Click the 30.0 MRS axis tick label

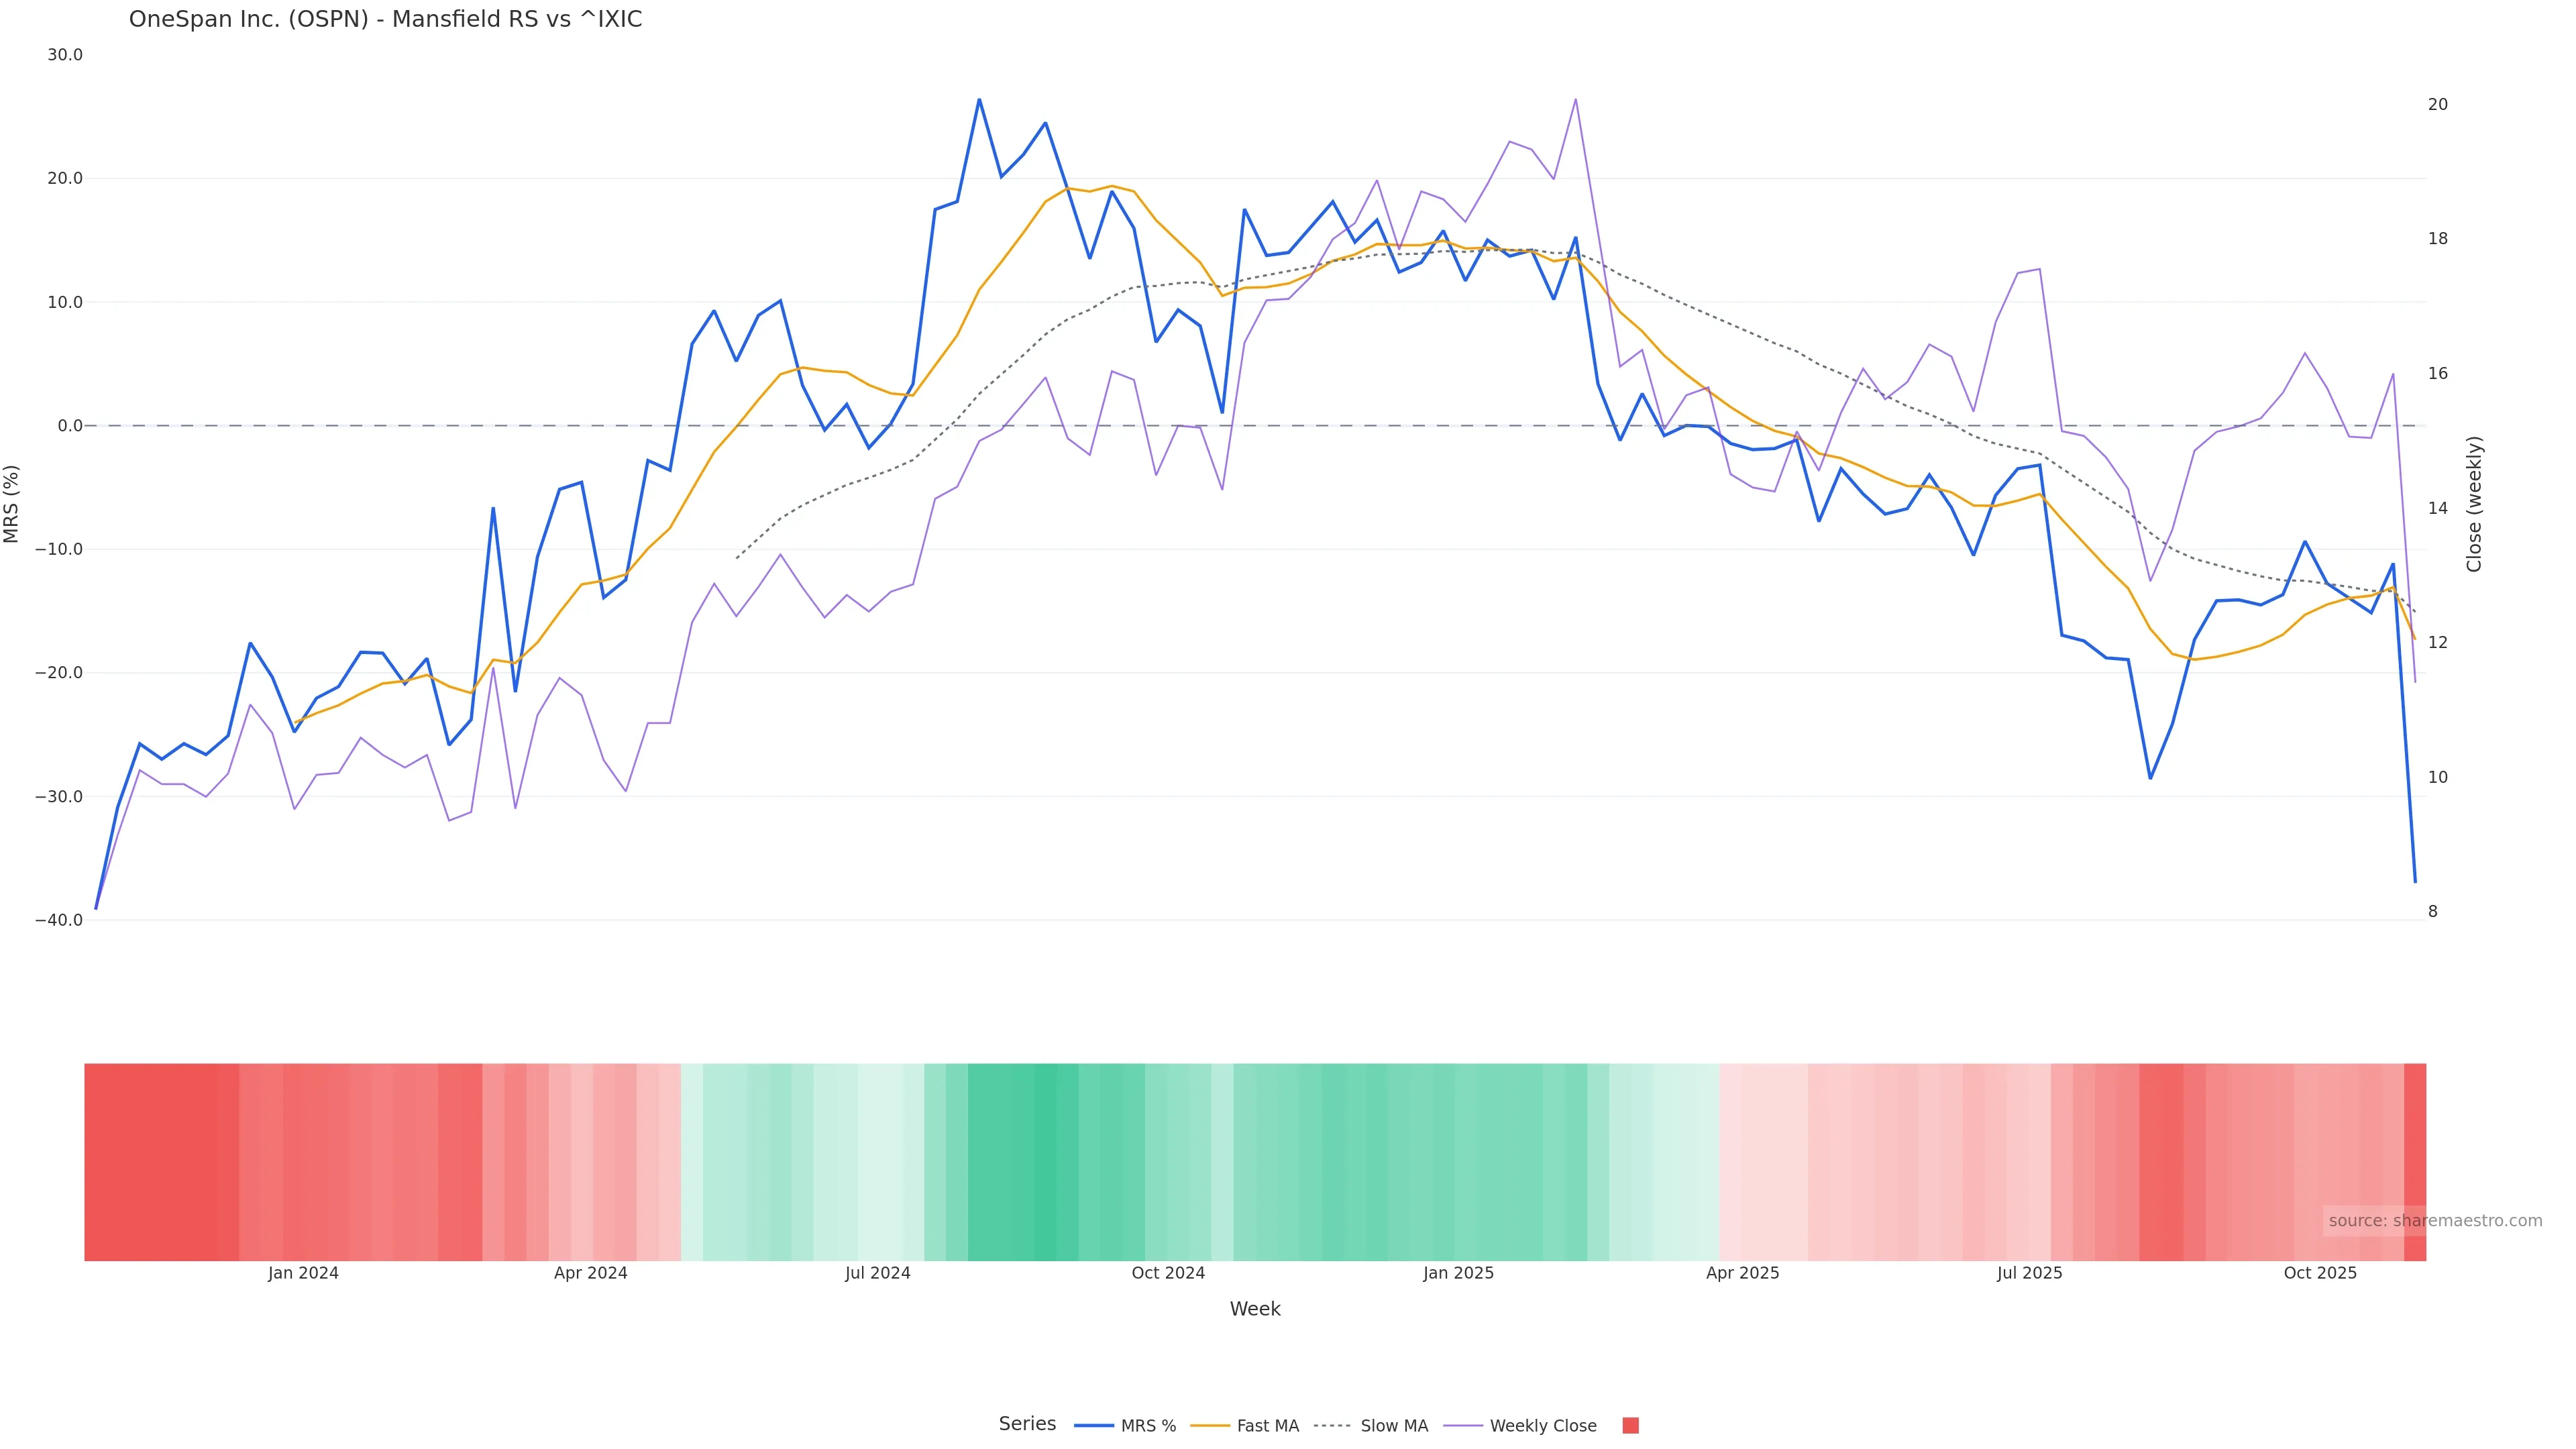(x=65, y=55)
